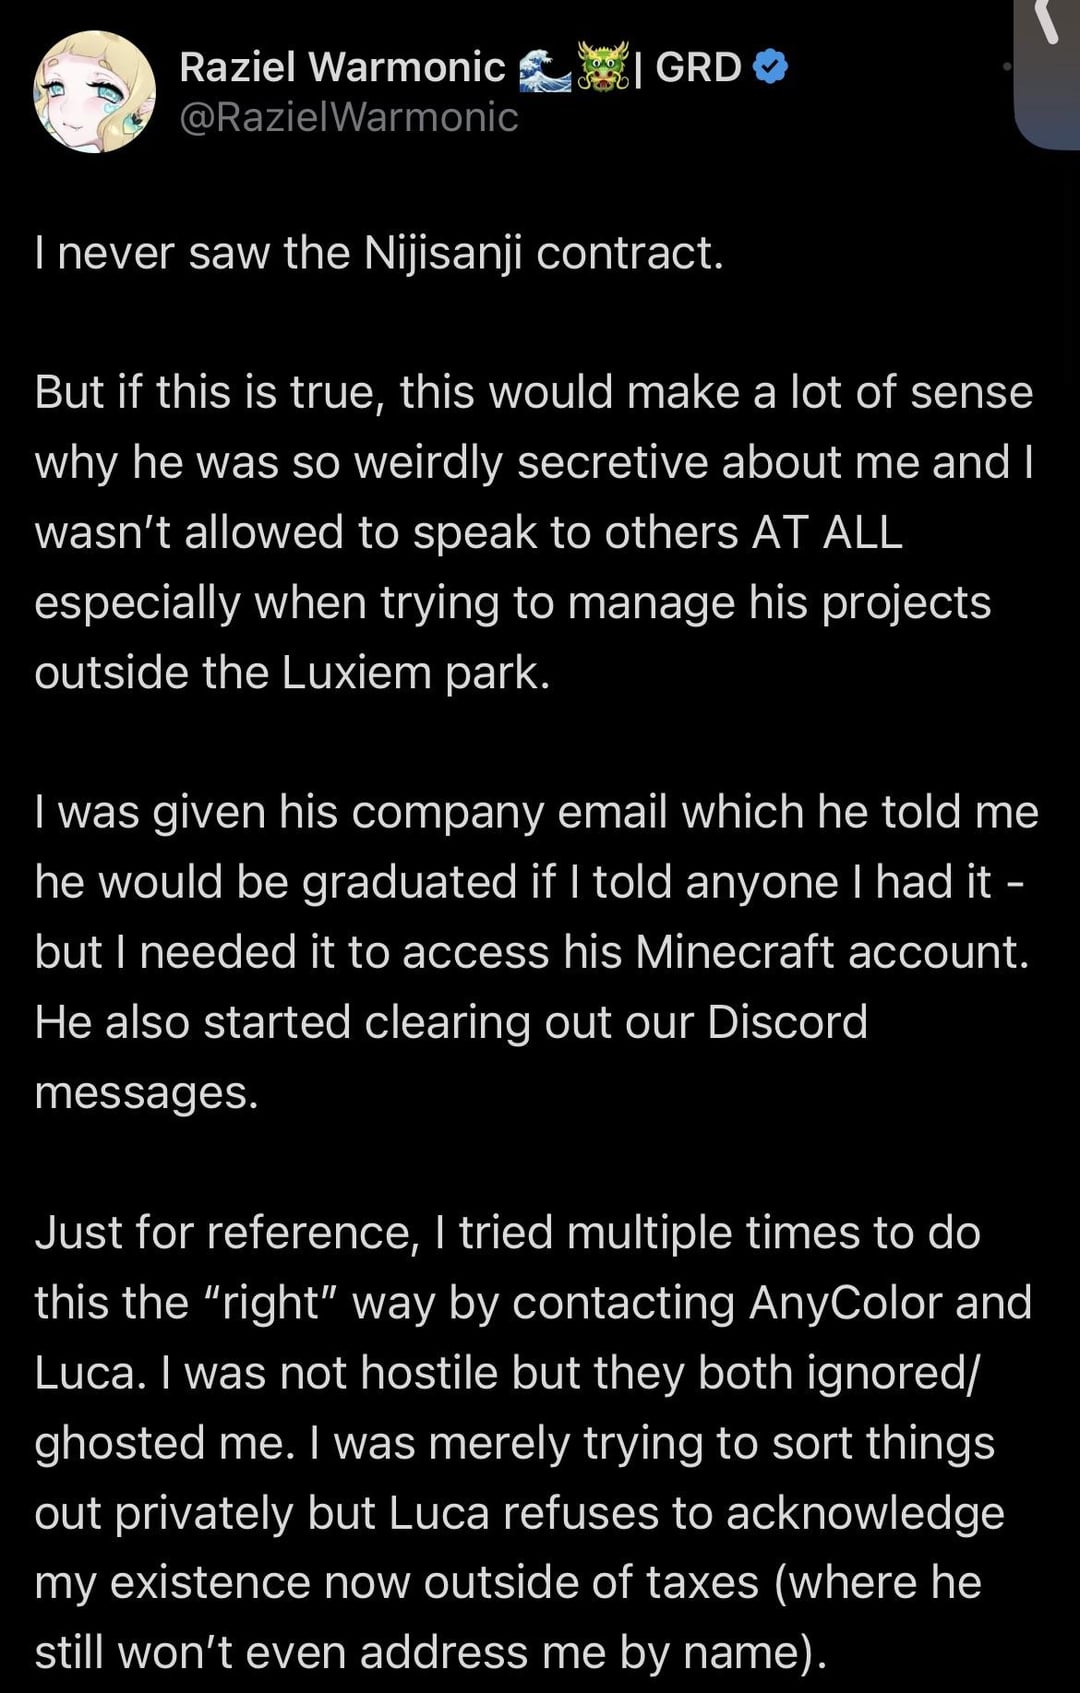Click the 'clearing out our Discord' line
This screenshot has width=1080, height=1693.
coord(451,1022)
